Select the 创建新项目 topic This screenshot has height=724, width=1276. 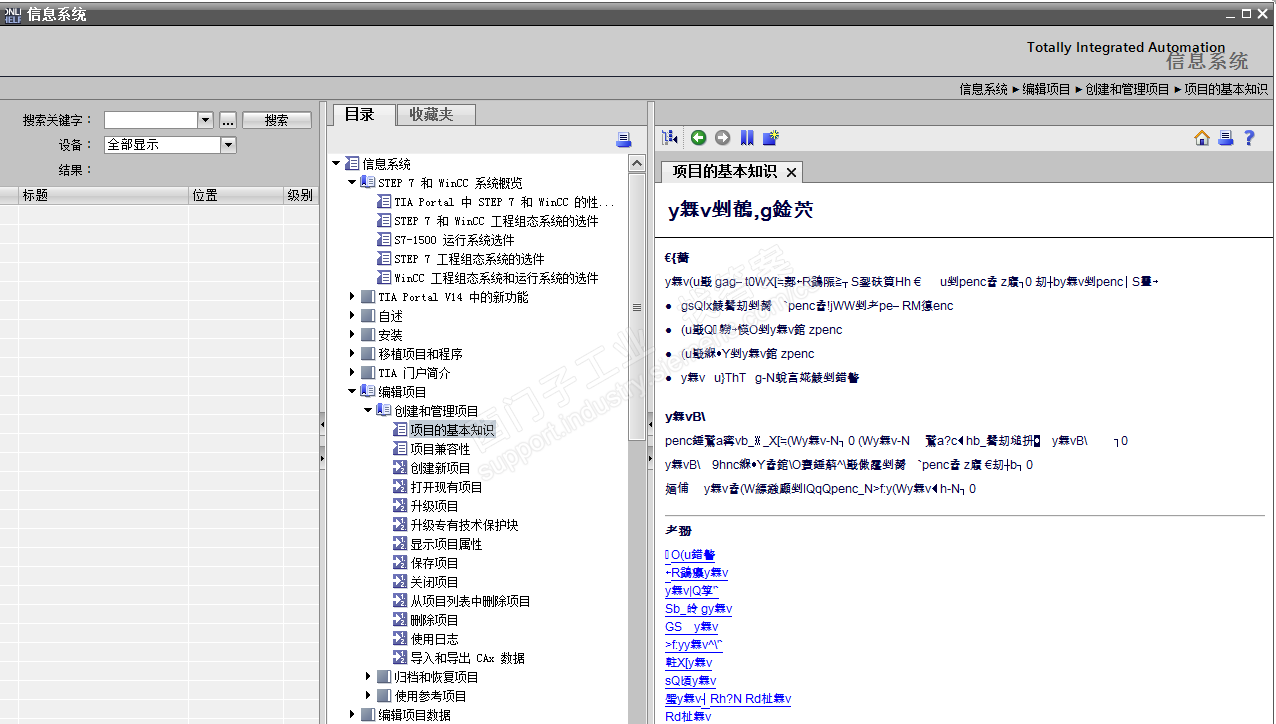click(x=440, y=468)
